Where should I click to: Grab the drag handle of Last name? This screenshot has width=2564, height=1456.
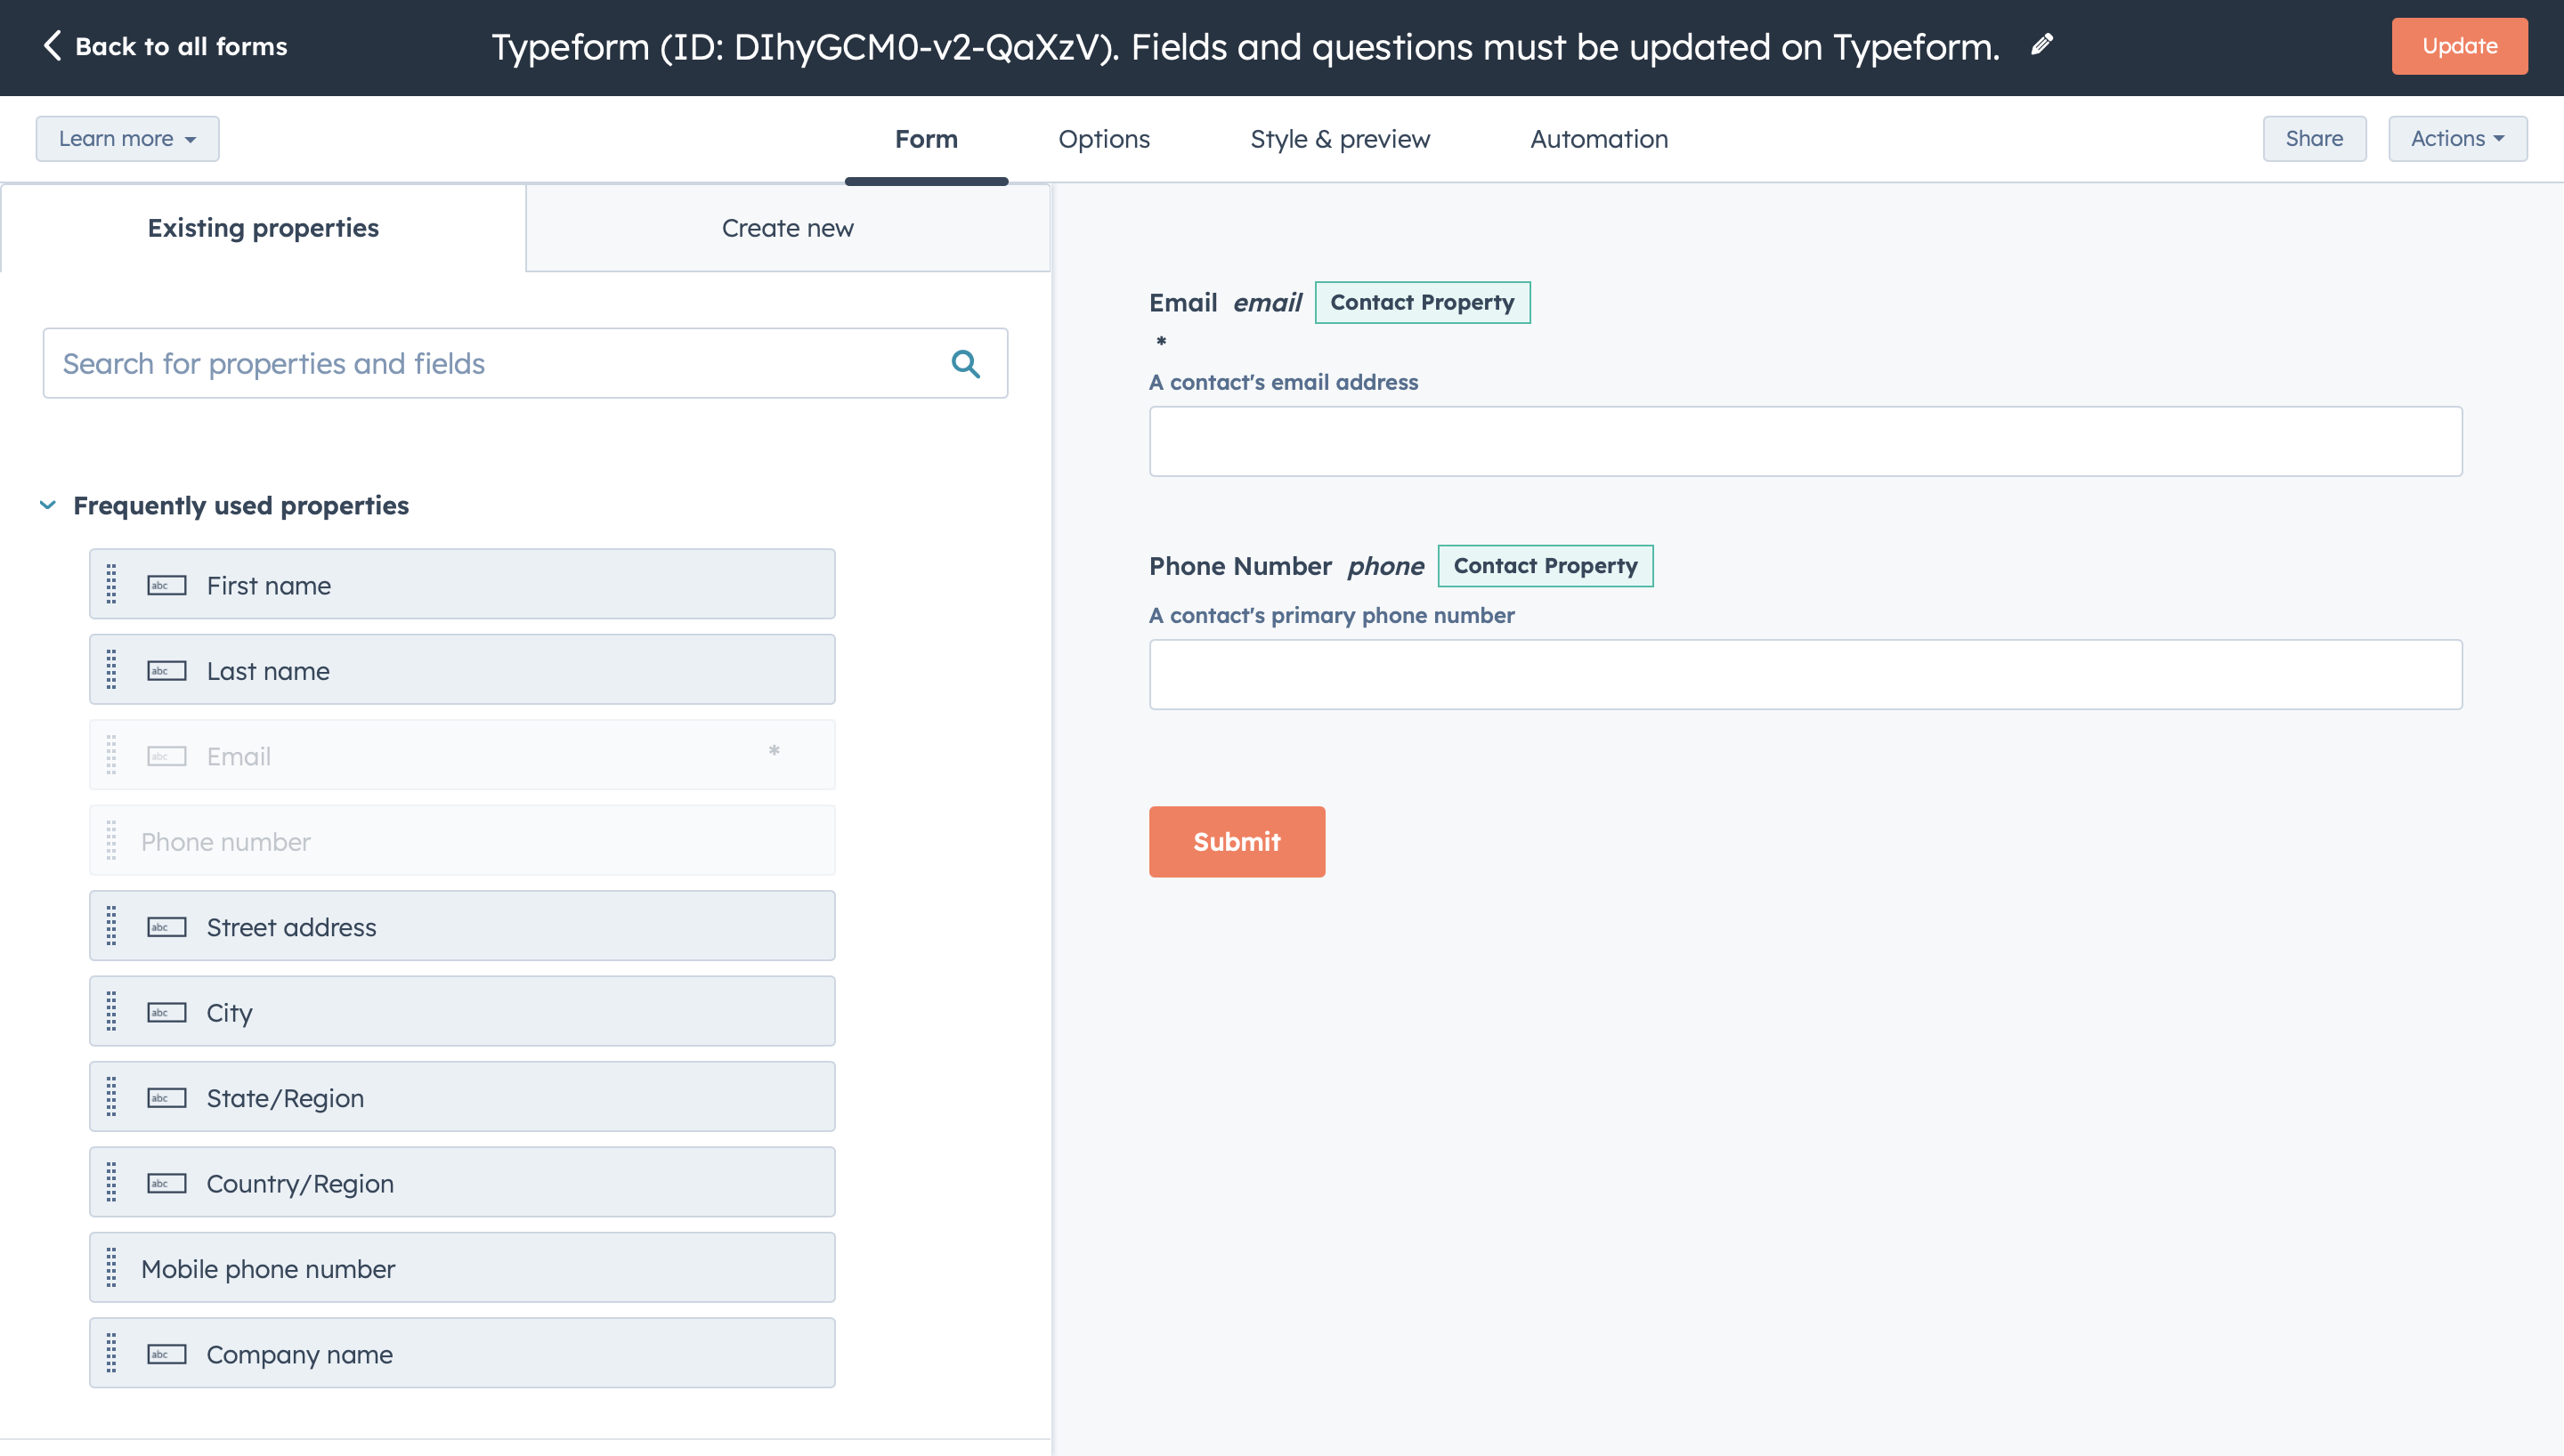(x=111, y=669)
